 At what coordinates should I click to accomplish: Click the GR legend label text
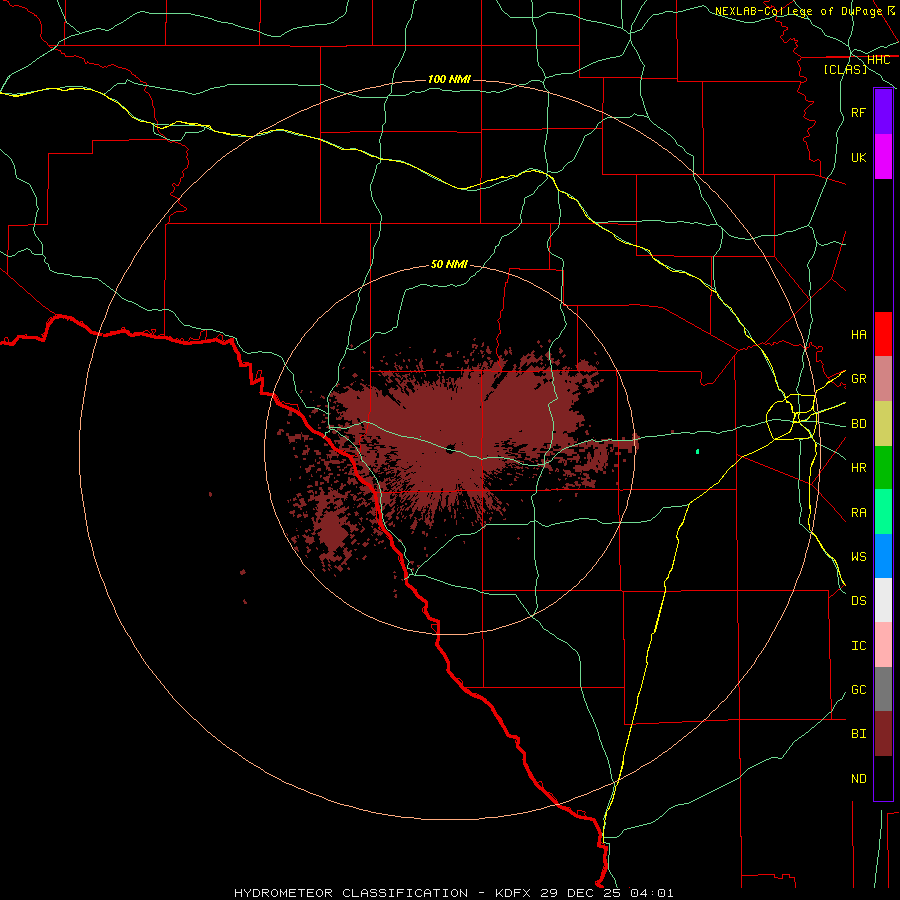pyautogui.click(x=858, y=378)
